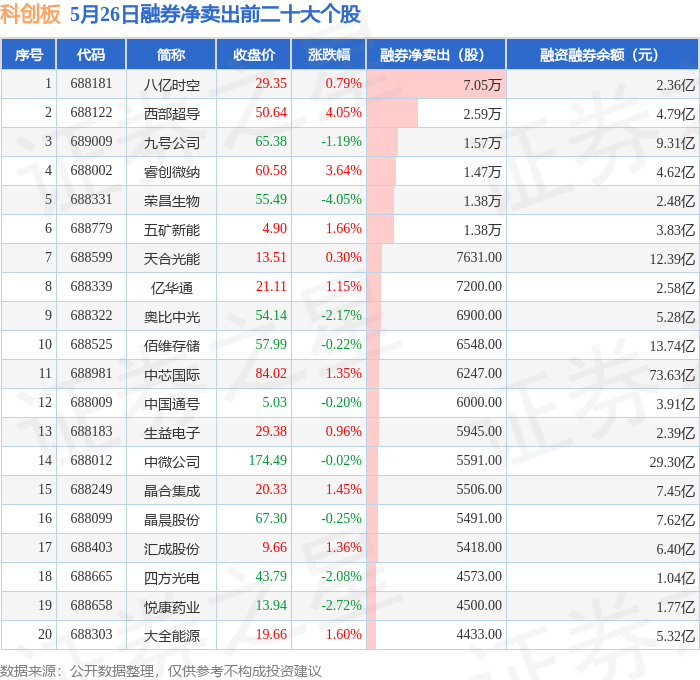Click the 序号 column header

coord(29,54)
